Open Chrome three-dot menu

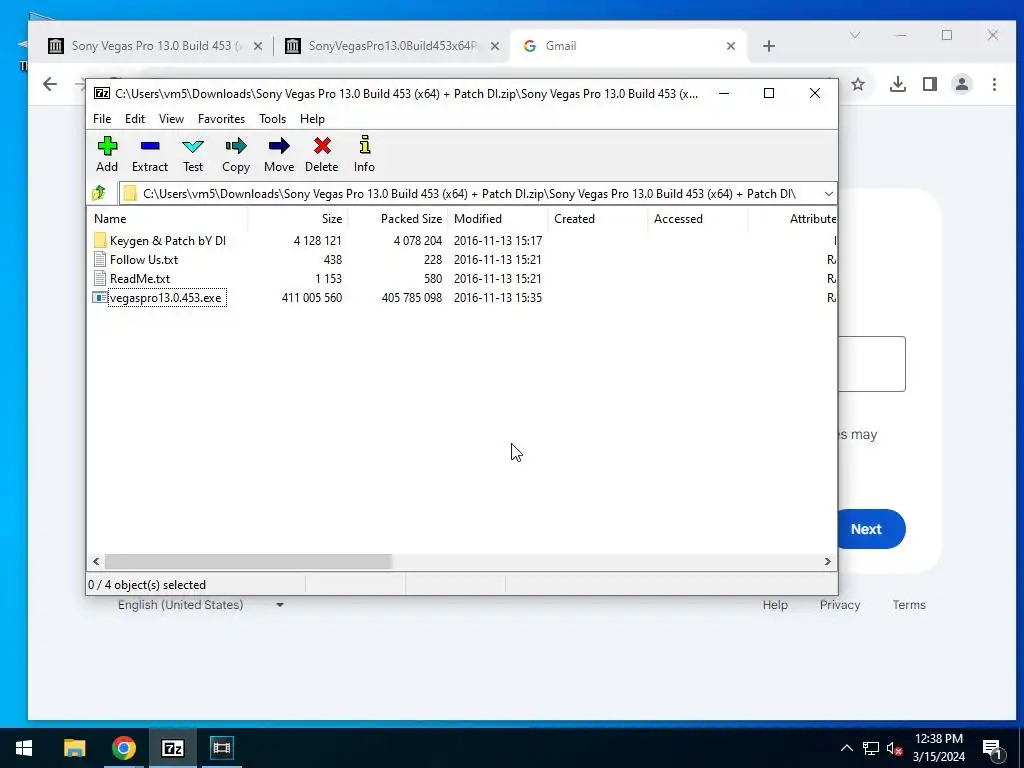[994, 84]
